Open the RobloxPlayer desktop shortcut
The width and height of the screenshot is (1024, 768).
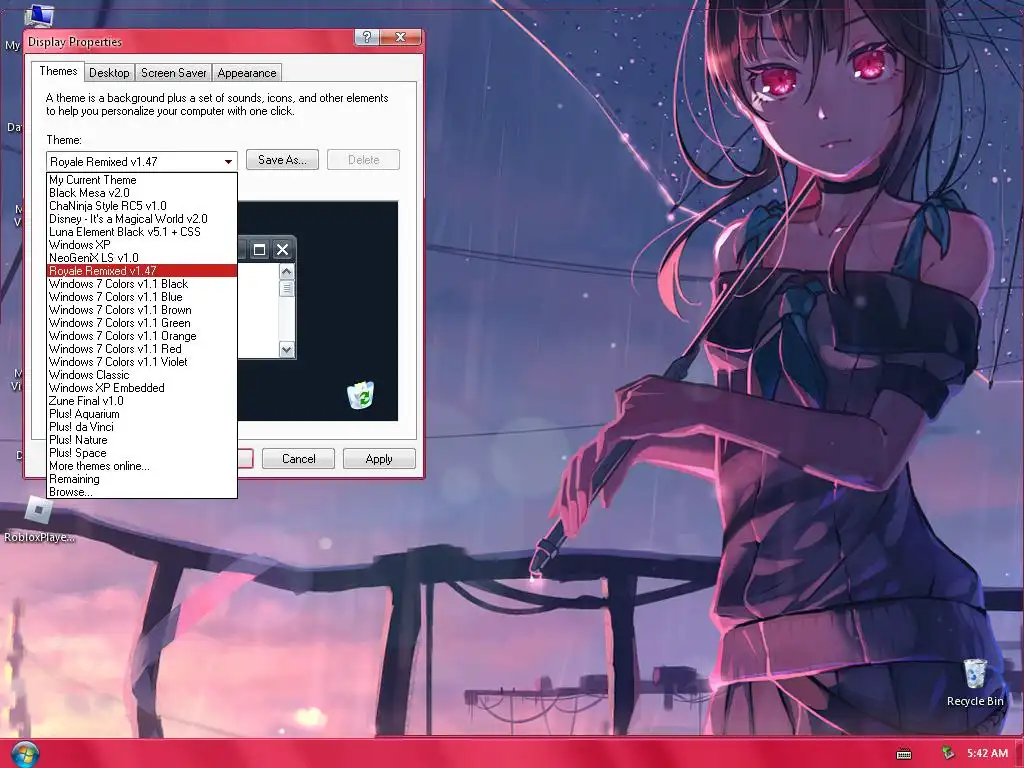(x=39, y=520)
